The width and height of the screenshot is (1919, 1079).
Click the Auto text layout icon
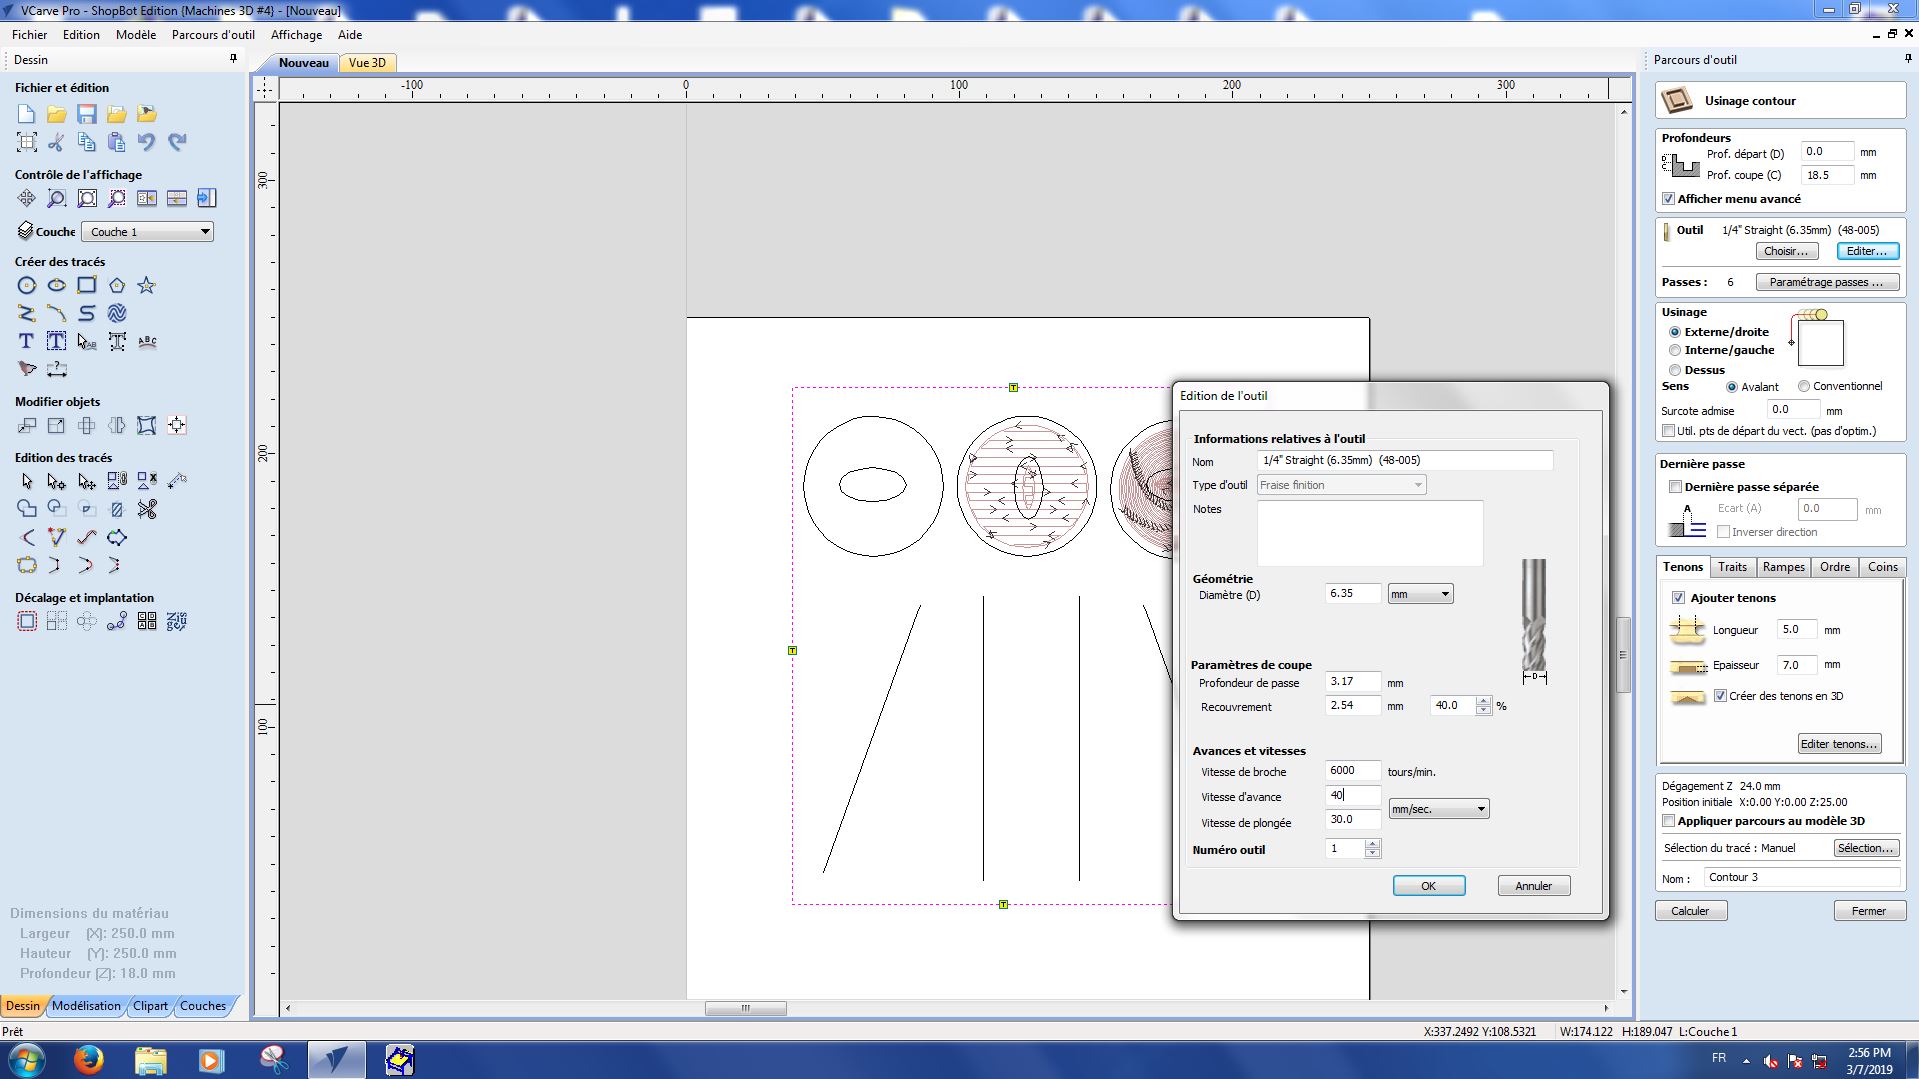57,342
